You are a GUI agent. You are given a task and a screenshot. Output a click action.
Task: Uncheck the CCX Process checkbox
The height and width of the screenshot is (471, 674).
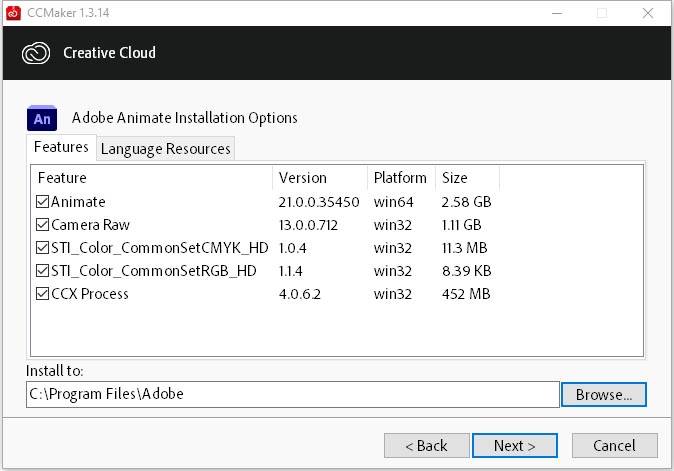tap(42, 294)
